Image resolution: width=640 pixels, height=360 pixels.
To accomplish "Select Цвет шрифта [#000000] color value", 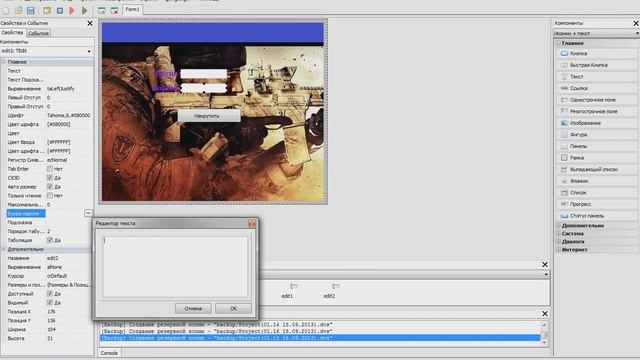I will coord(59,124).
